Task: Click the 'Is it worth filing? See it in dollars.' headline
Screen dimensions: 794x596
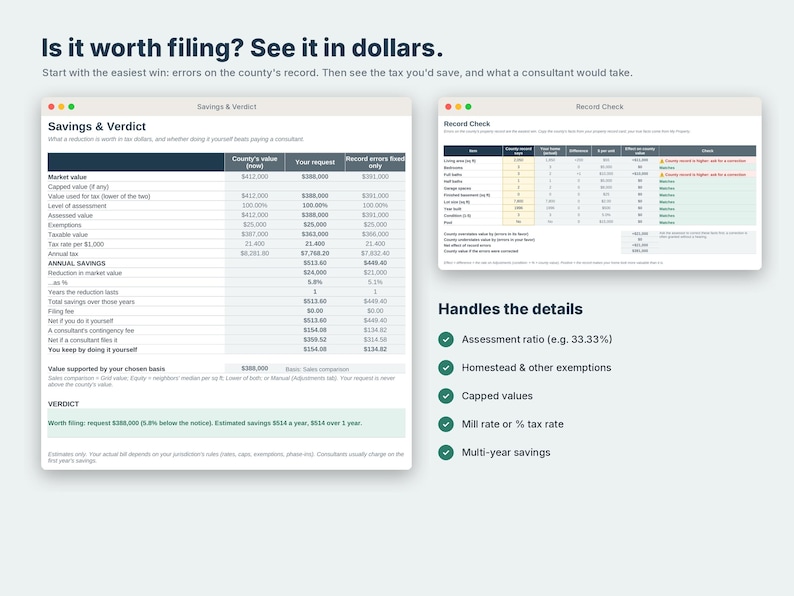Action: coord(242,48)
